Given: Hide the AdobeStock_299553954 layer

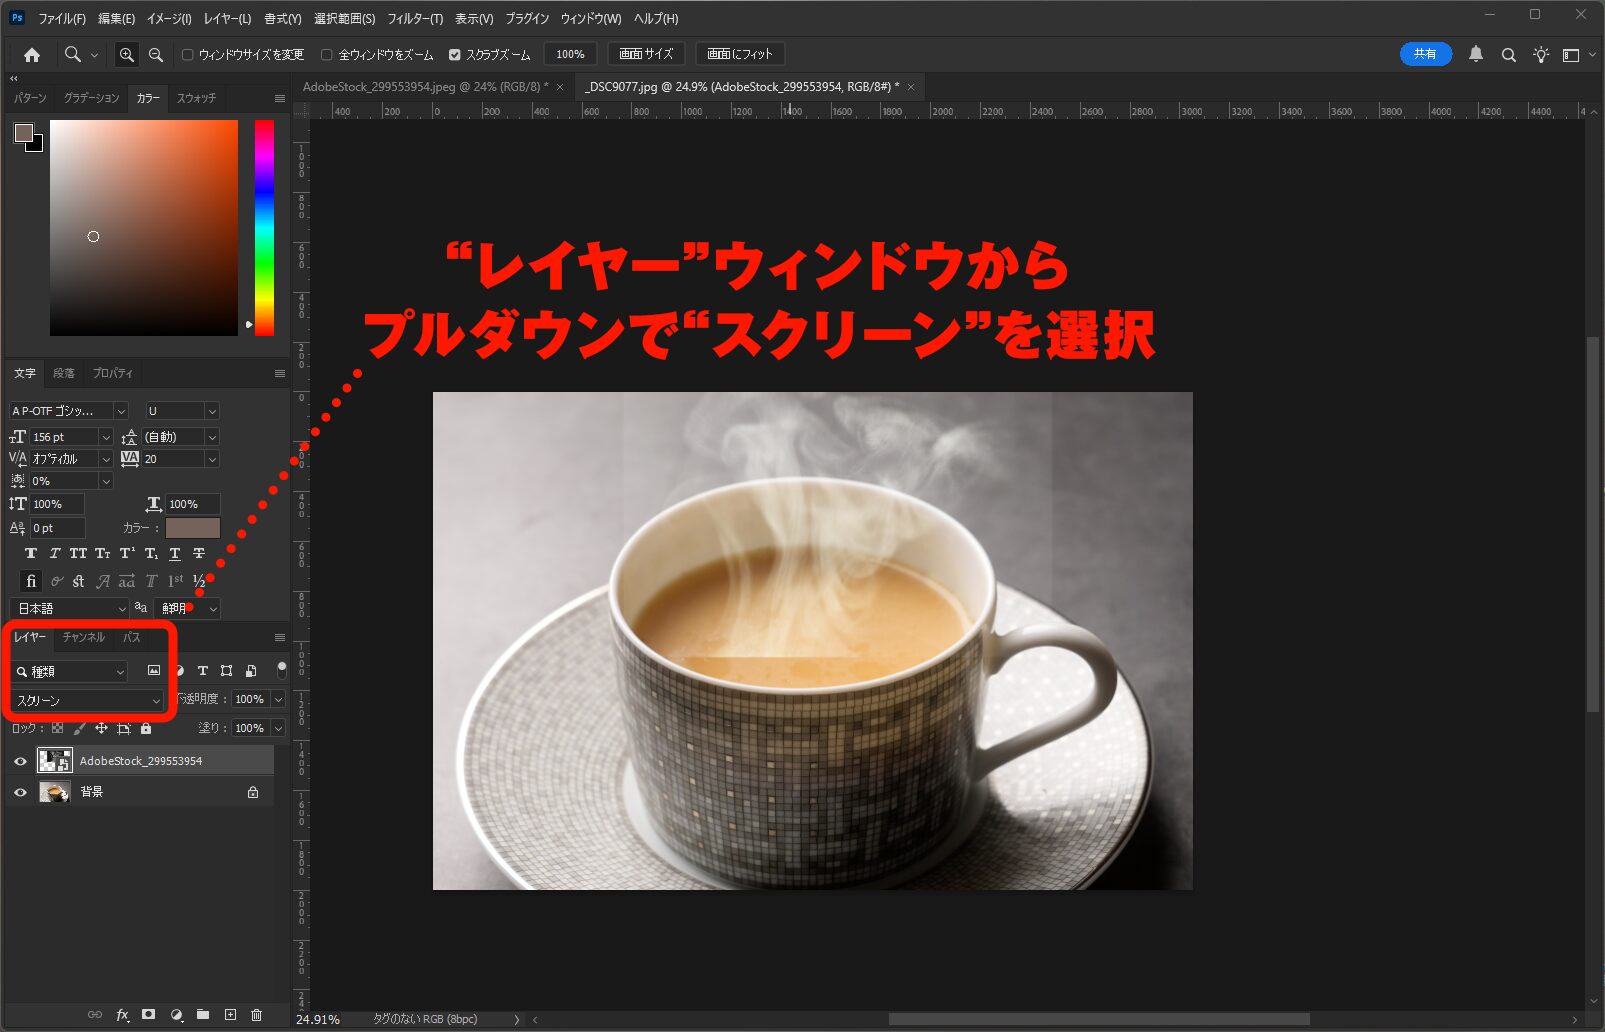Looking at the screenshot, I should pos(20,761).
